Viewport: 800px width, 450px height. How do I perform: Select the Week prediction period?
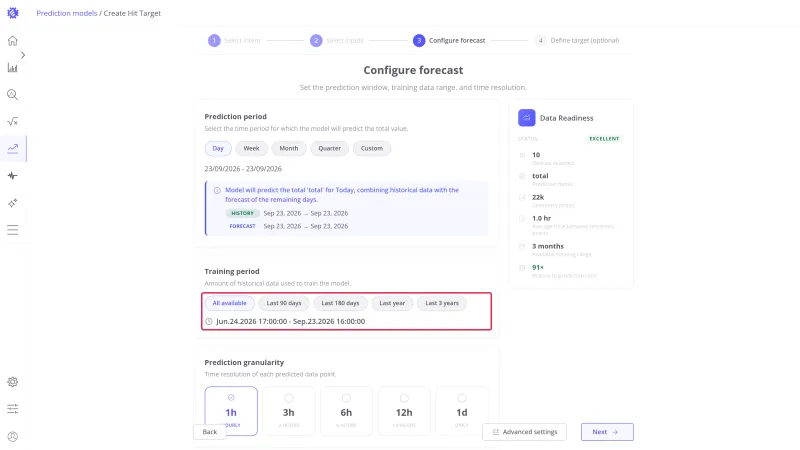click(x=251, y=148)
